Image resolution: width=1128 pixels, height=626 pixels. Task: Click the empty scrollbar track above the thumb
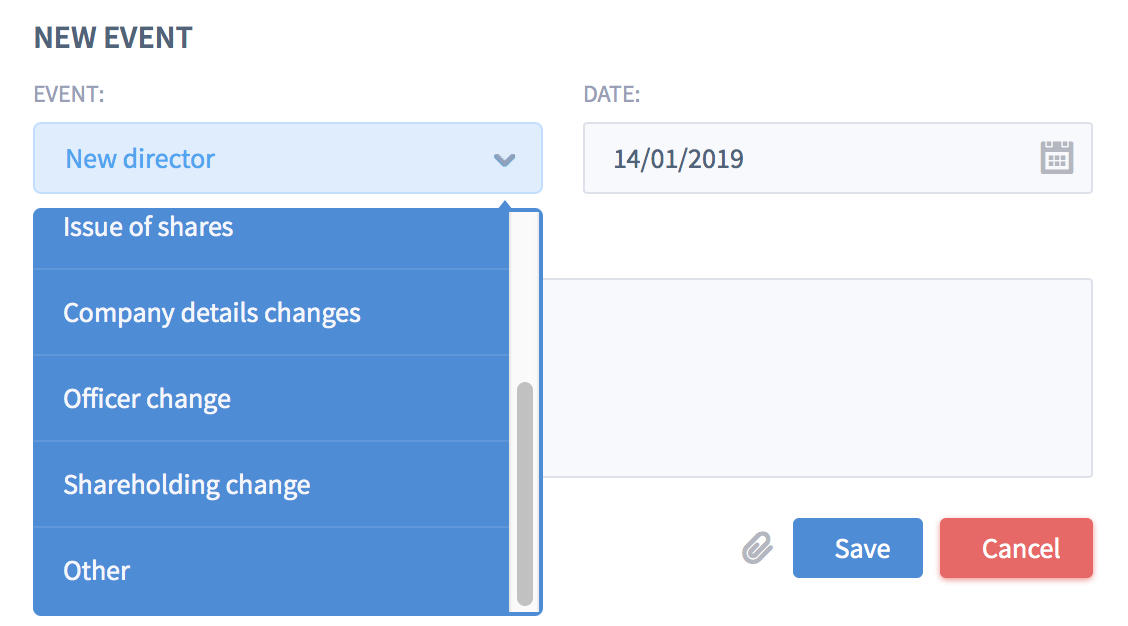coord(525,296)
